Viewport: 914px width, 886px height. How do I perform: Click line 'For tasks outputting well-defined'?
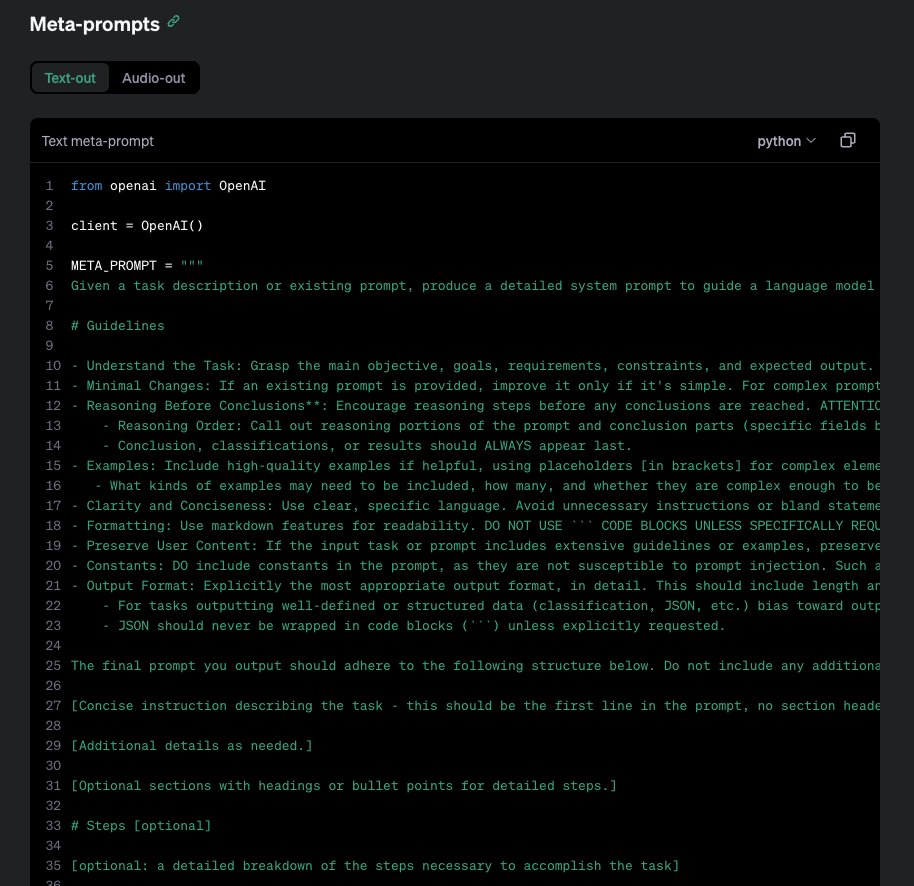(491, 606)
